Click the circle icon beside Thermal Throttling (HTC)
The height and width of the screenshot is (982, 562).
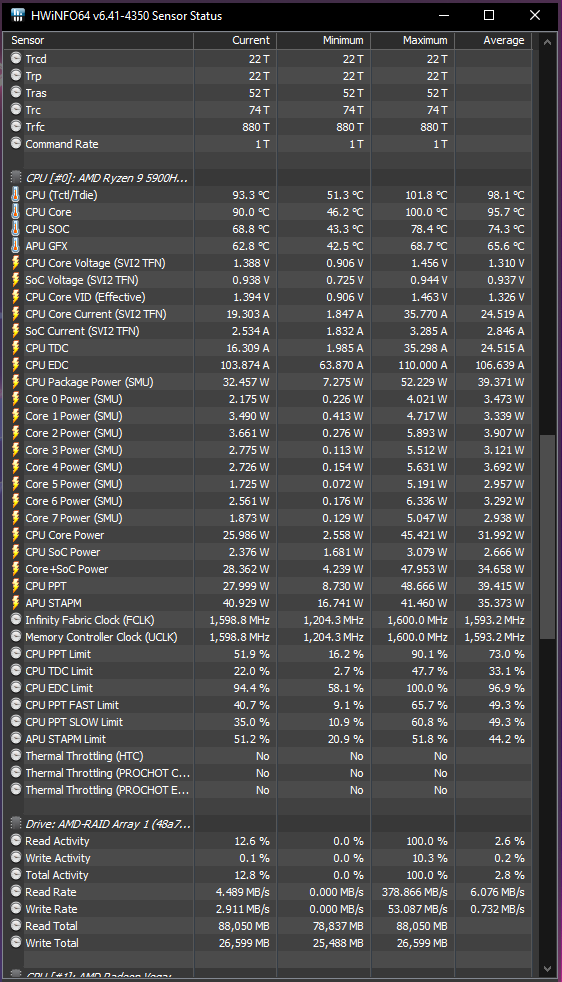pyautogui.click(x=16, y=755)
